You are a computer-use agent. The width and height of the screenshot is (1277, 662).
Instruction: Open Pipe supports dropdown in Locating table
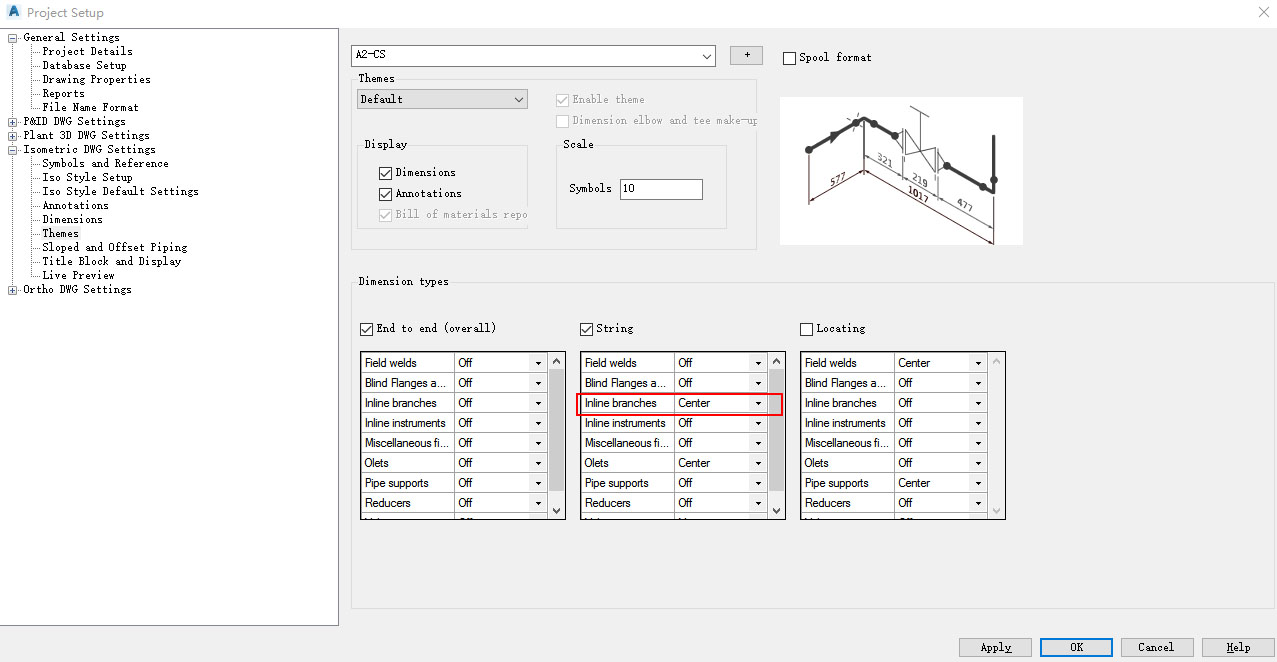[978, 483]
